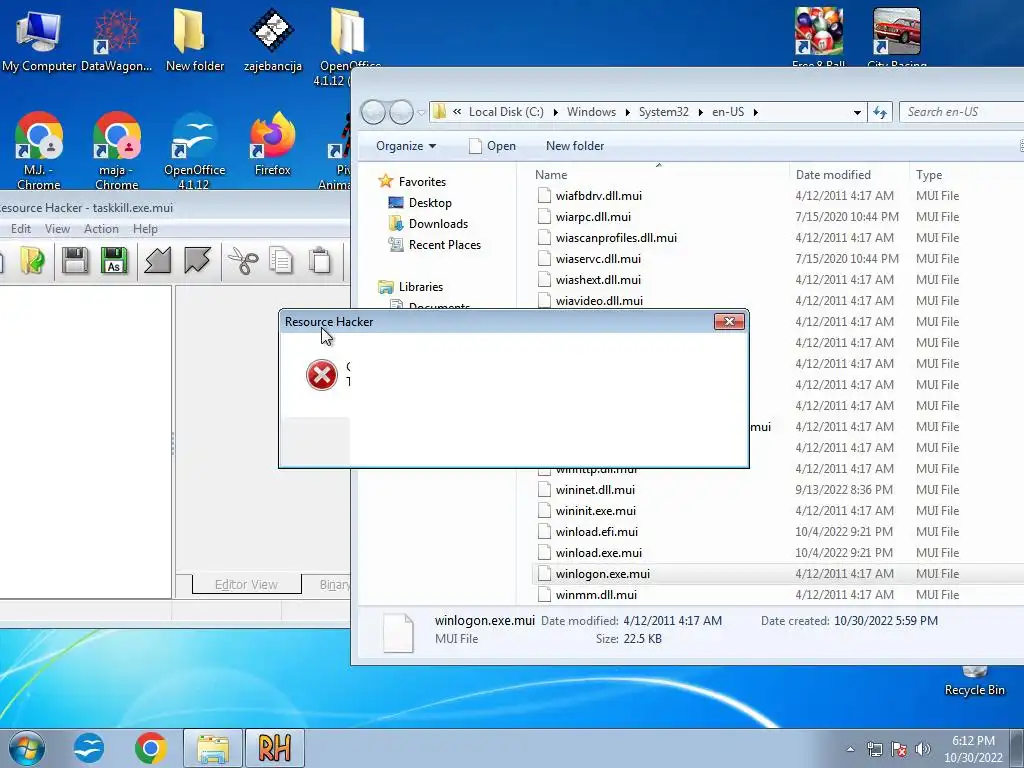The width and height of the screenshot is (1024, 768).
Task: Close the Resource Hacker error dialog
Action: [729, 321]
